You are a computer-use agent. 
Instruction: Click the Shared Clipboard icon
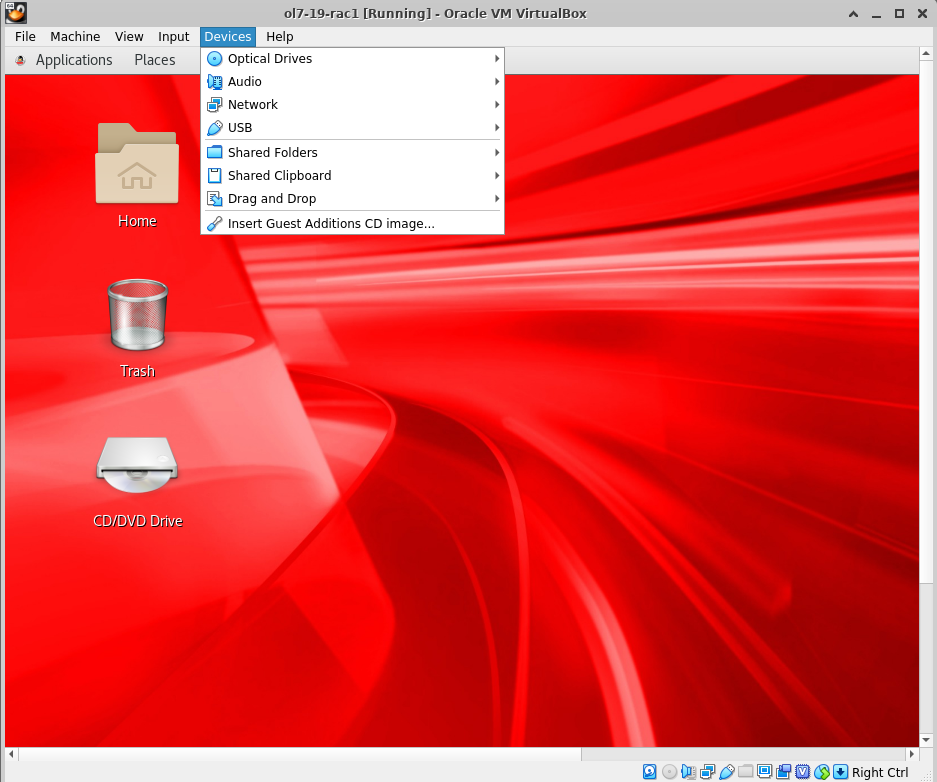(214, 175)
